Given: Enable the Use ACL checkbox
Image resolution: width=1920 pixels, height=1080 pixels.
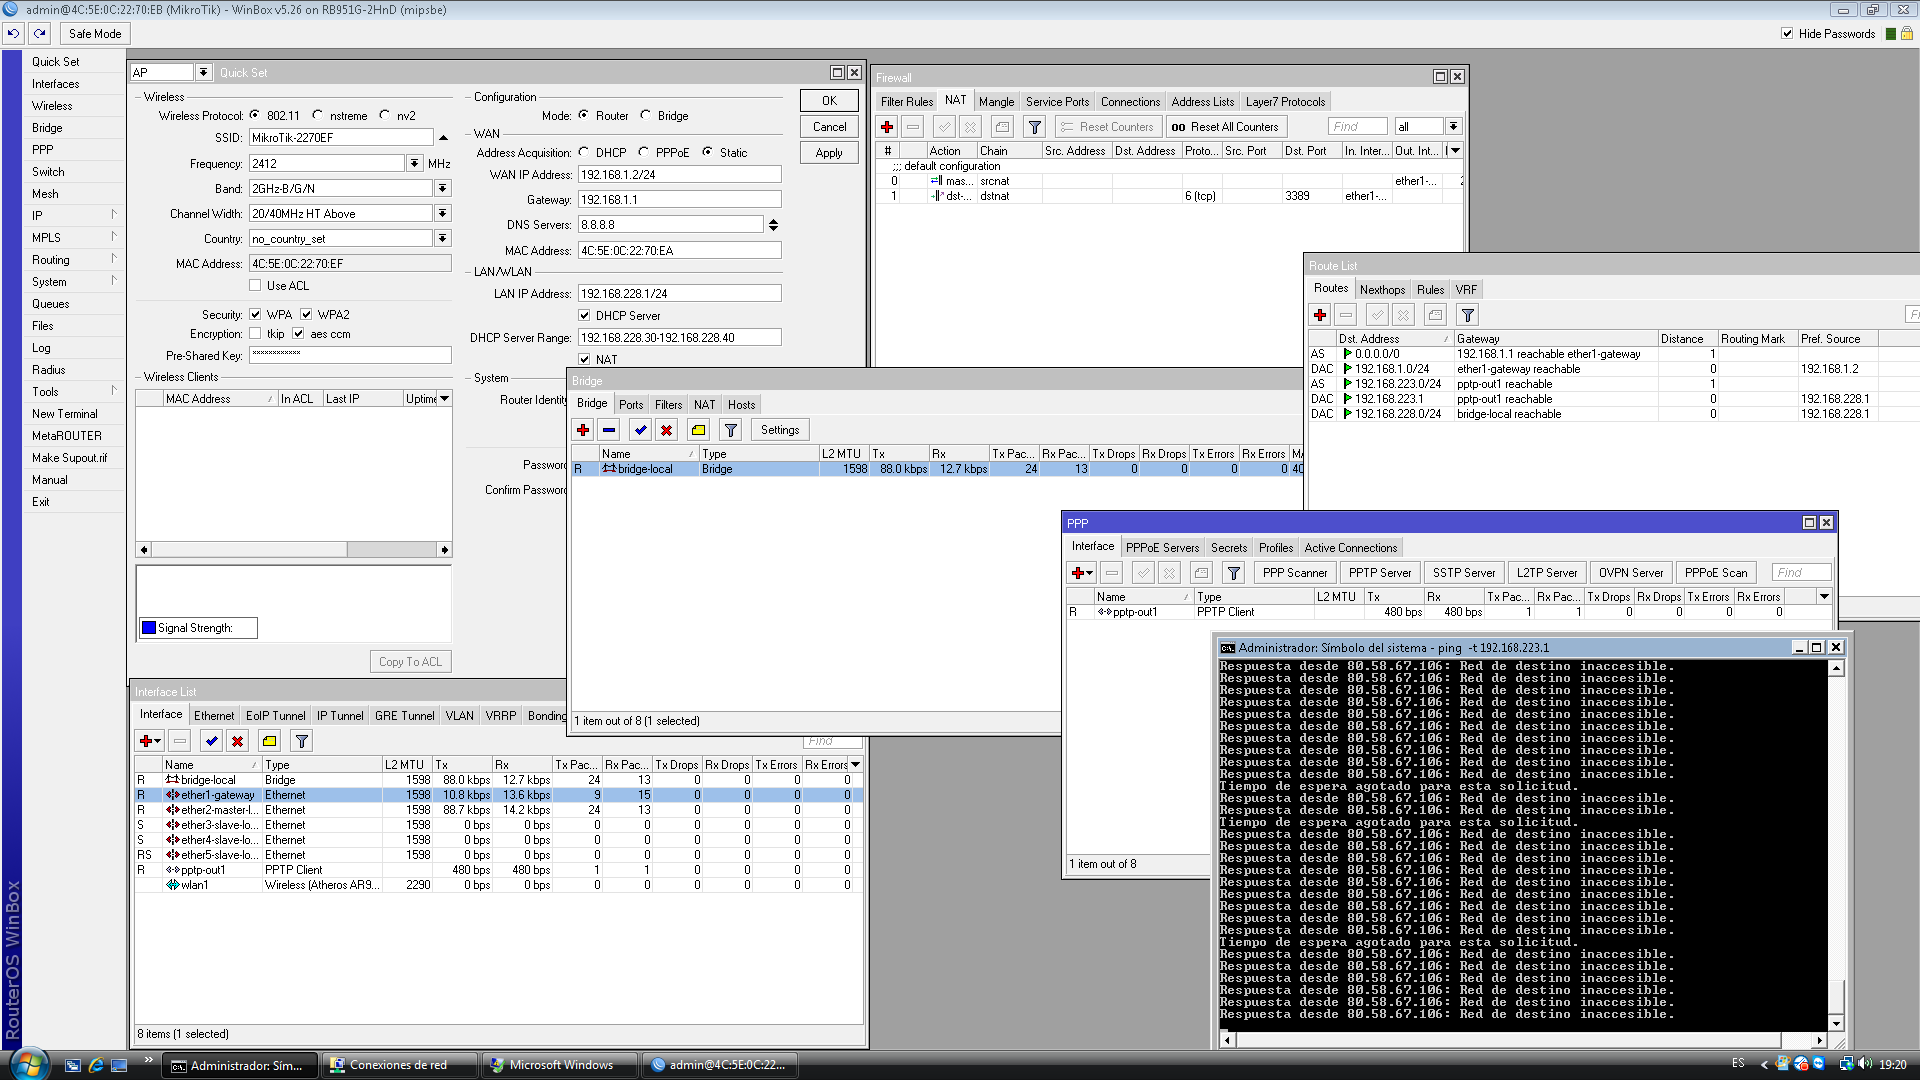Looking at the screenshot, I should [255, 286].
